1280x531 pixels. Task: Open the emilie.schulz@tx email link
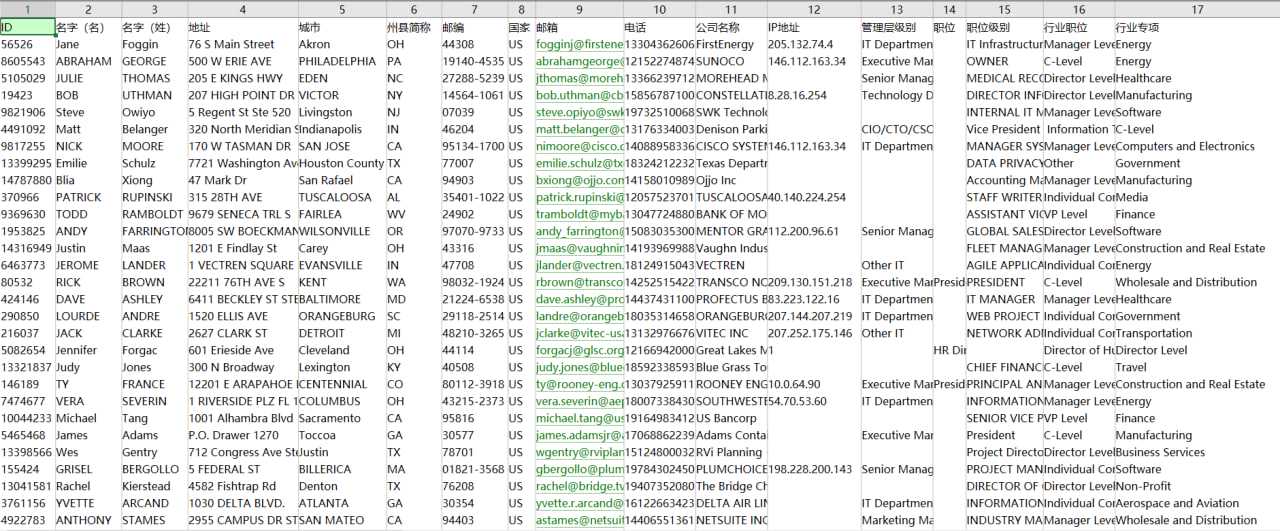579,163
